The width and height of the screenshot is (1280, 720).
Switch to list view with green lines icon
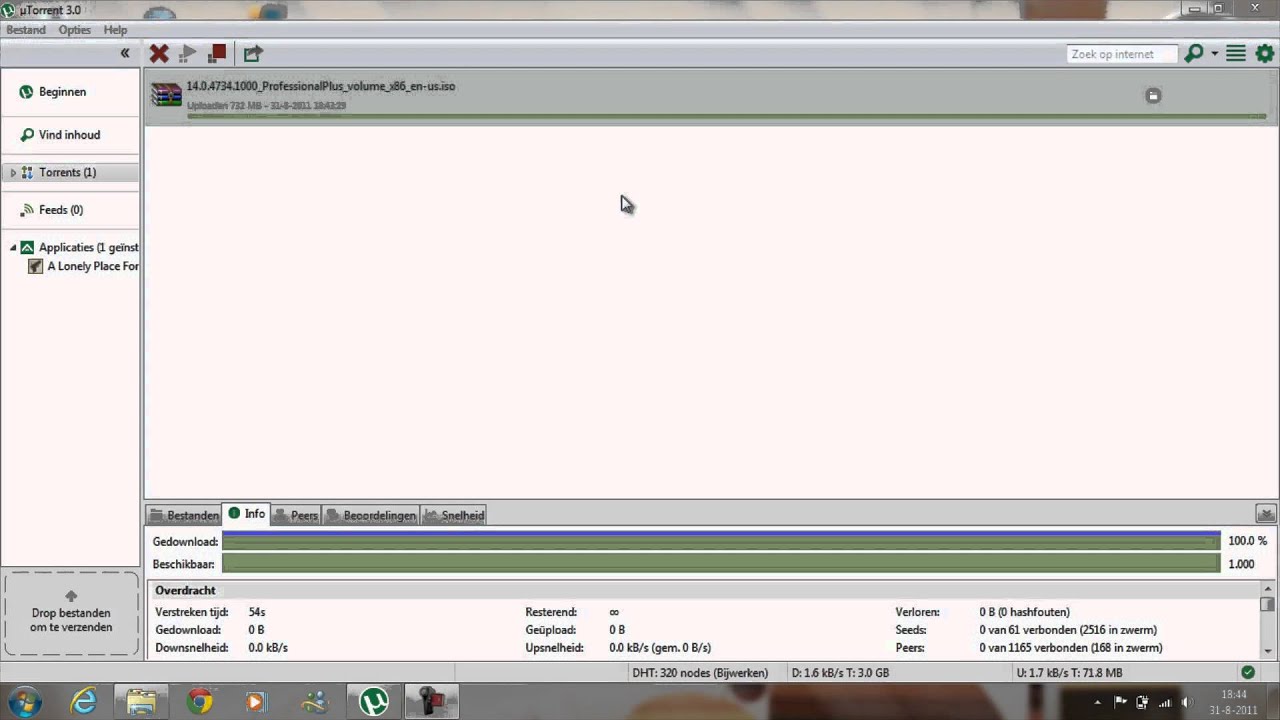1236,54
